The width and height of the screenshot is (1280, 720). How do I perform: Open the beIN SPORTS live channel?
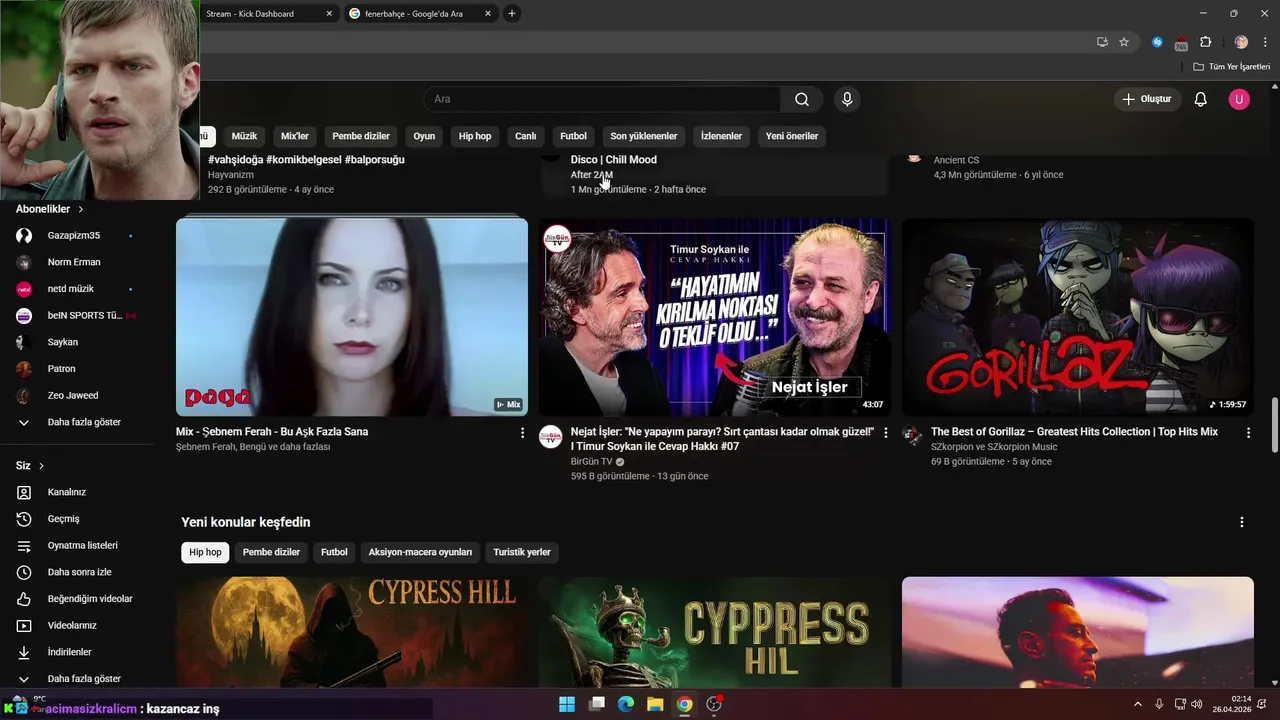(85, 316)
